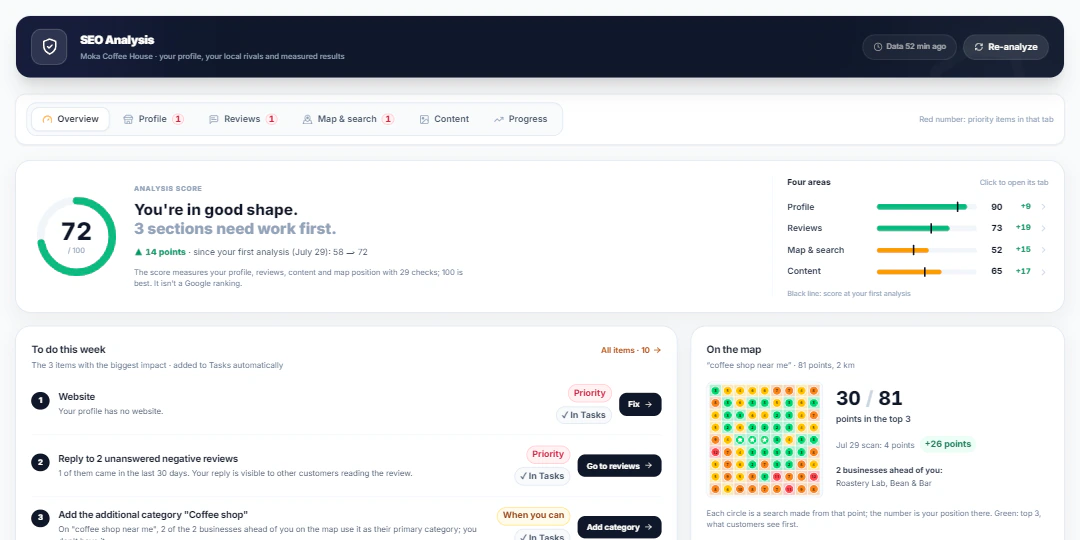Click the red badge on Map & search tab

tap(388, 119)
